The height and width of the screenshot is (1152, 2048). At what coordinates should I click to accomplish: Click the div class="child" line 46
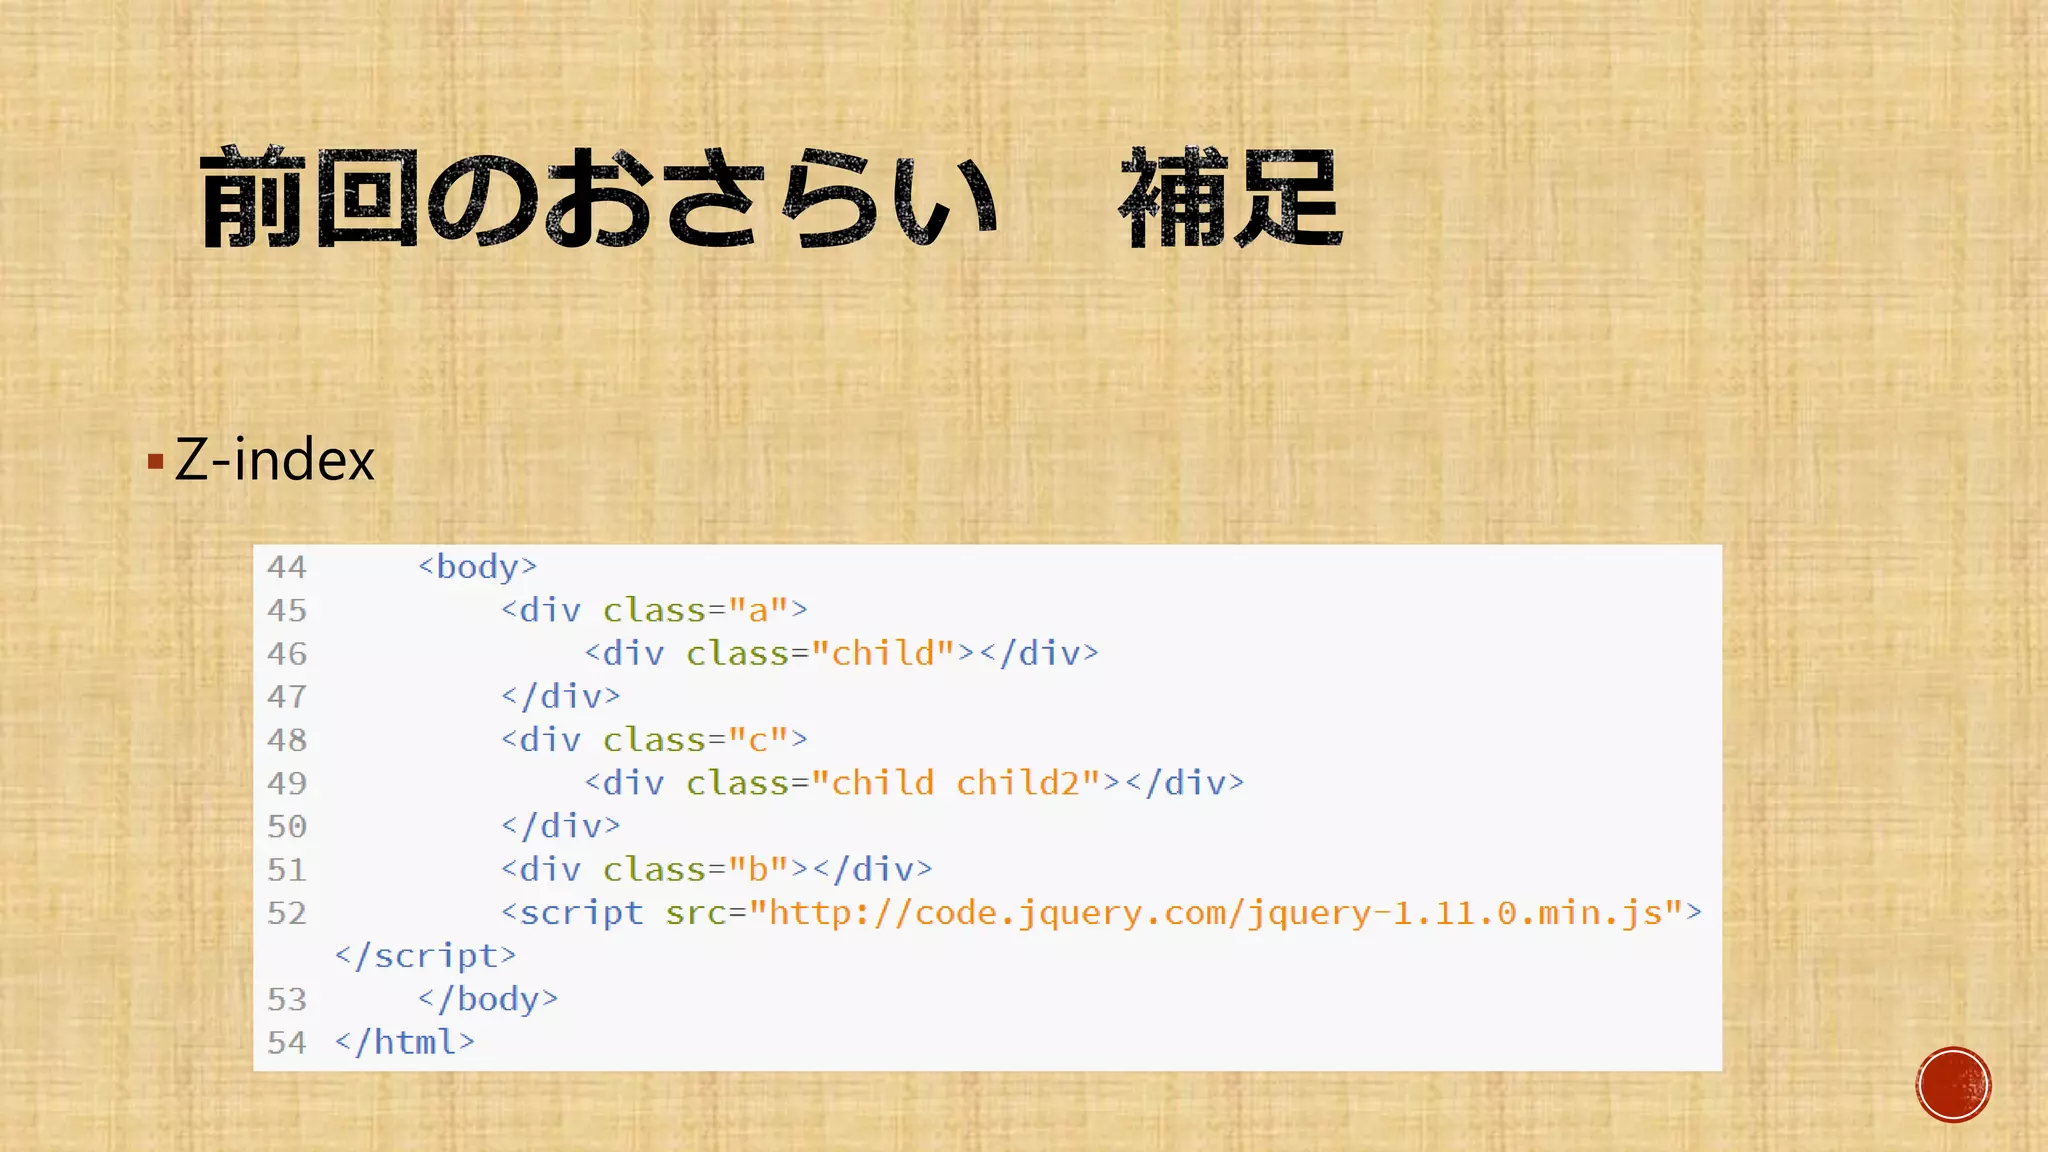point(841,653)
